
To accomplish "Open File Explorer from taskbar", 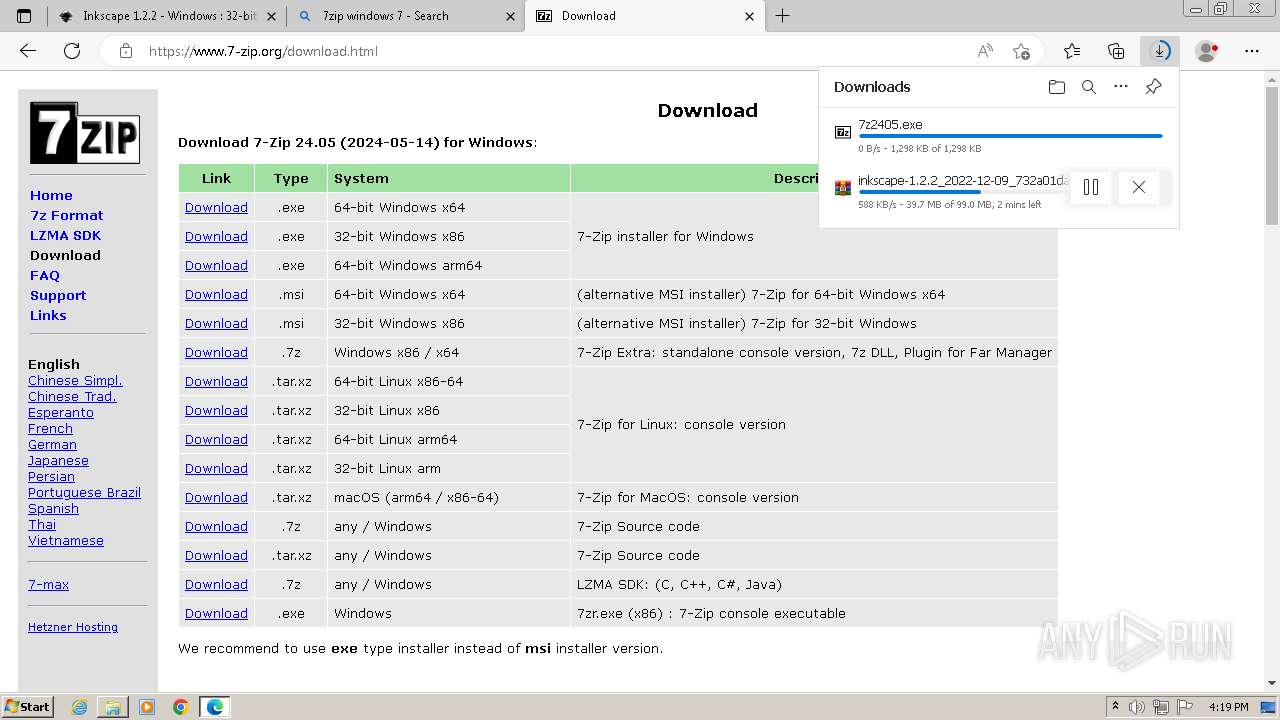I will click(x=113, y=707).
